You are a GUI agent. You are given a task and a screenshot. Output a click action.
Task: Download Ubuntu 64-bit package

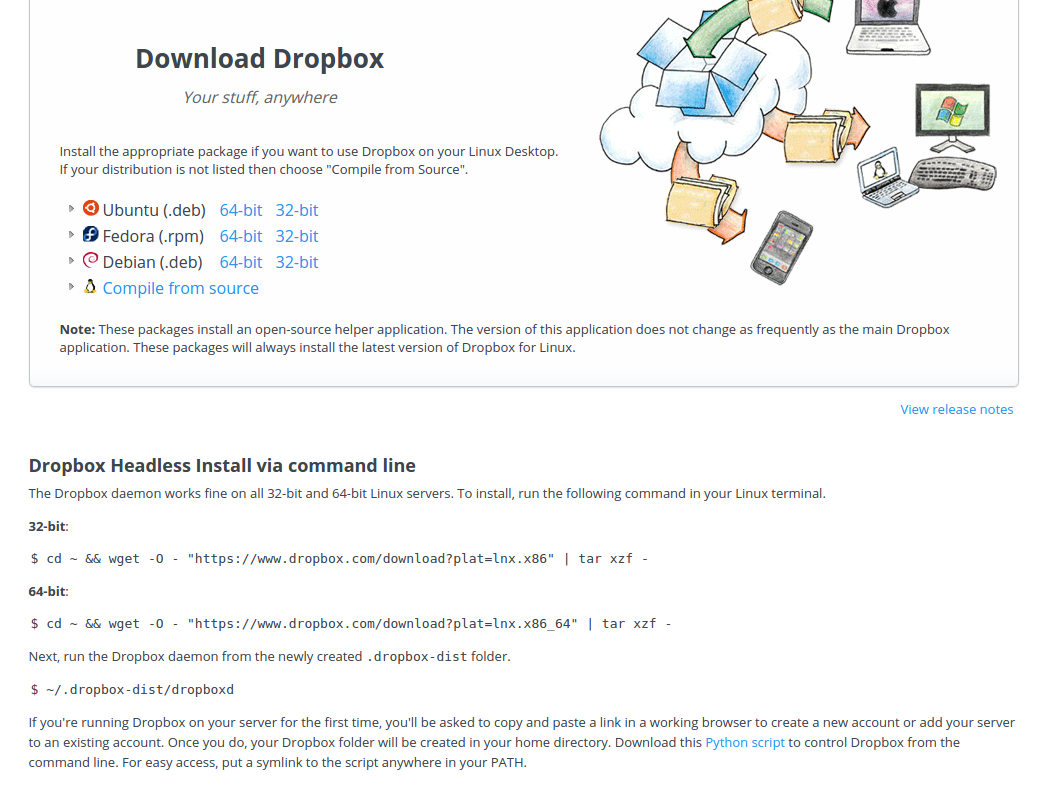coord(241,210)
